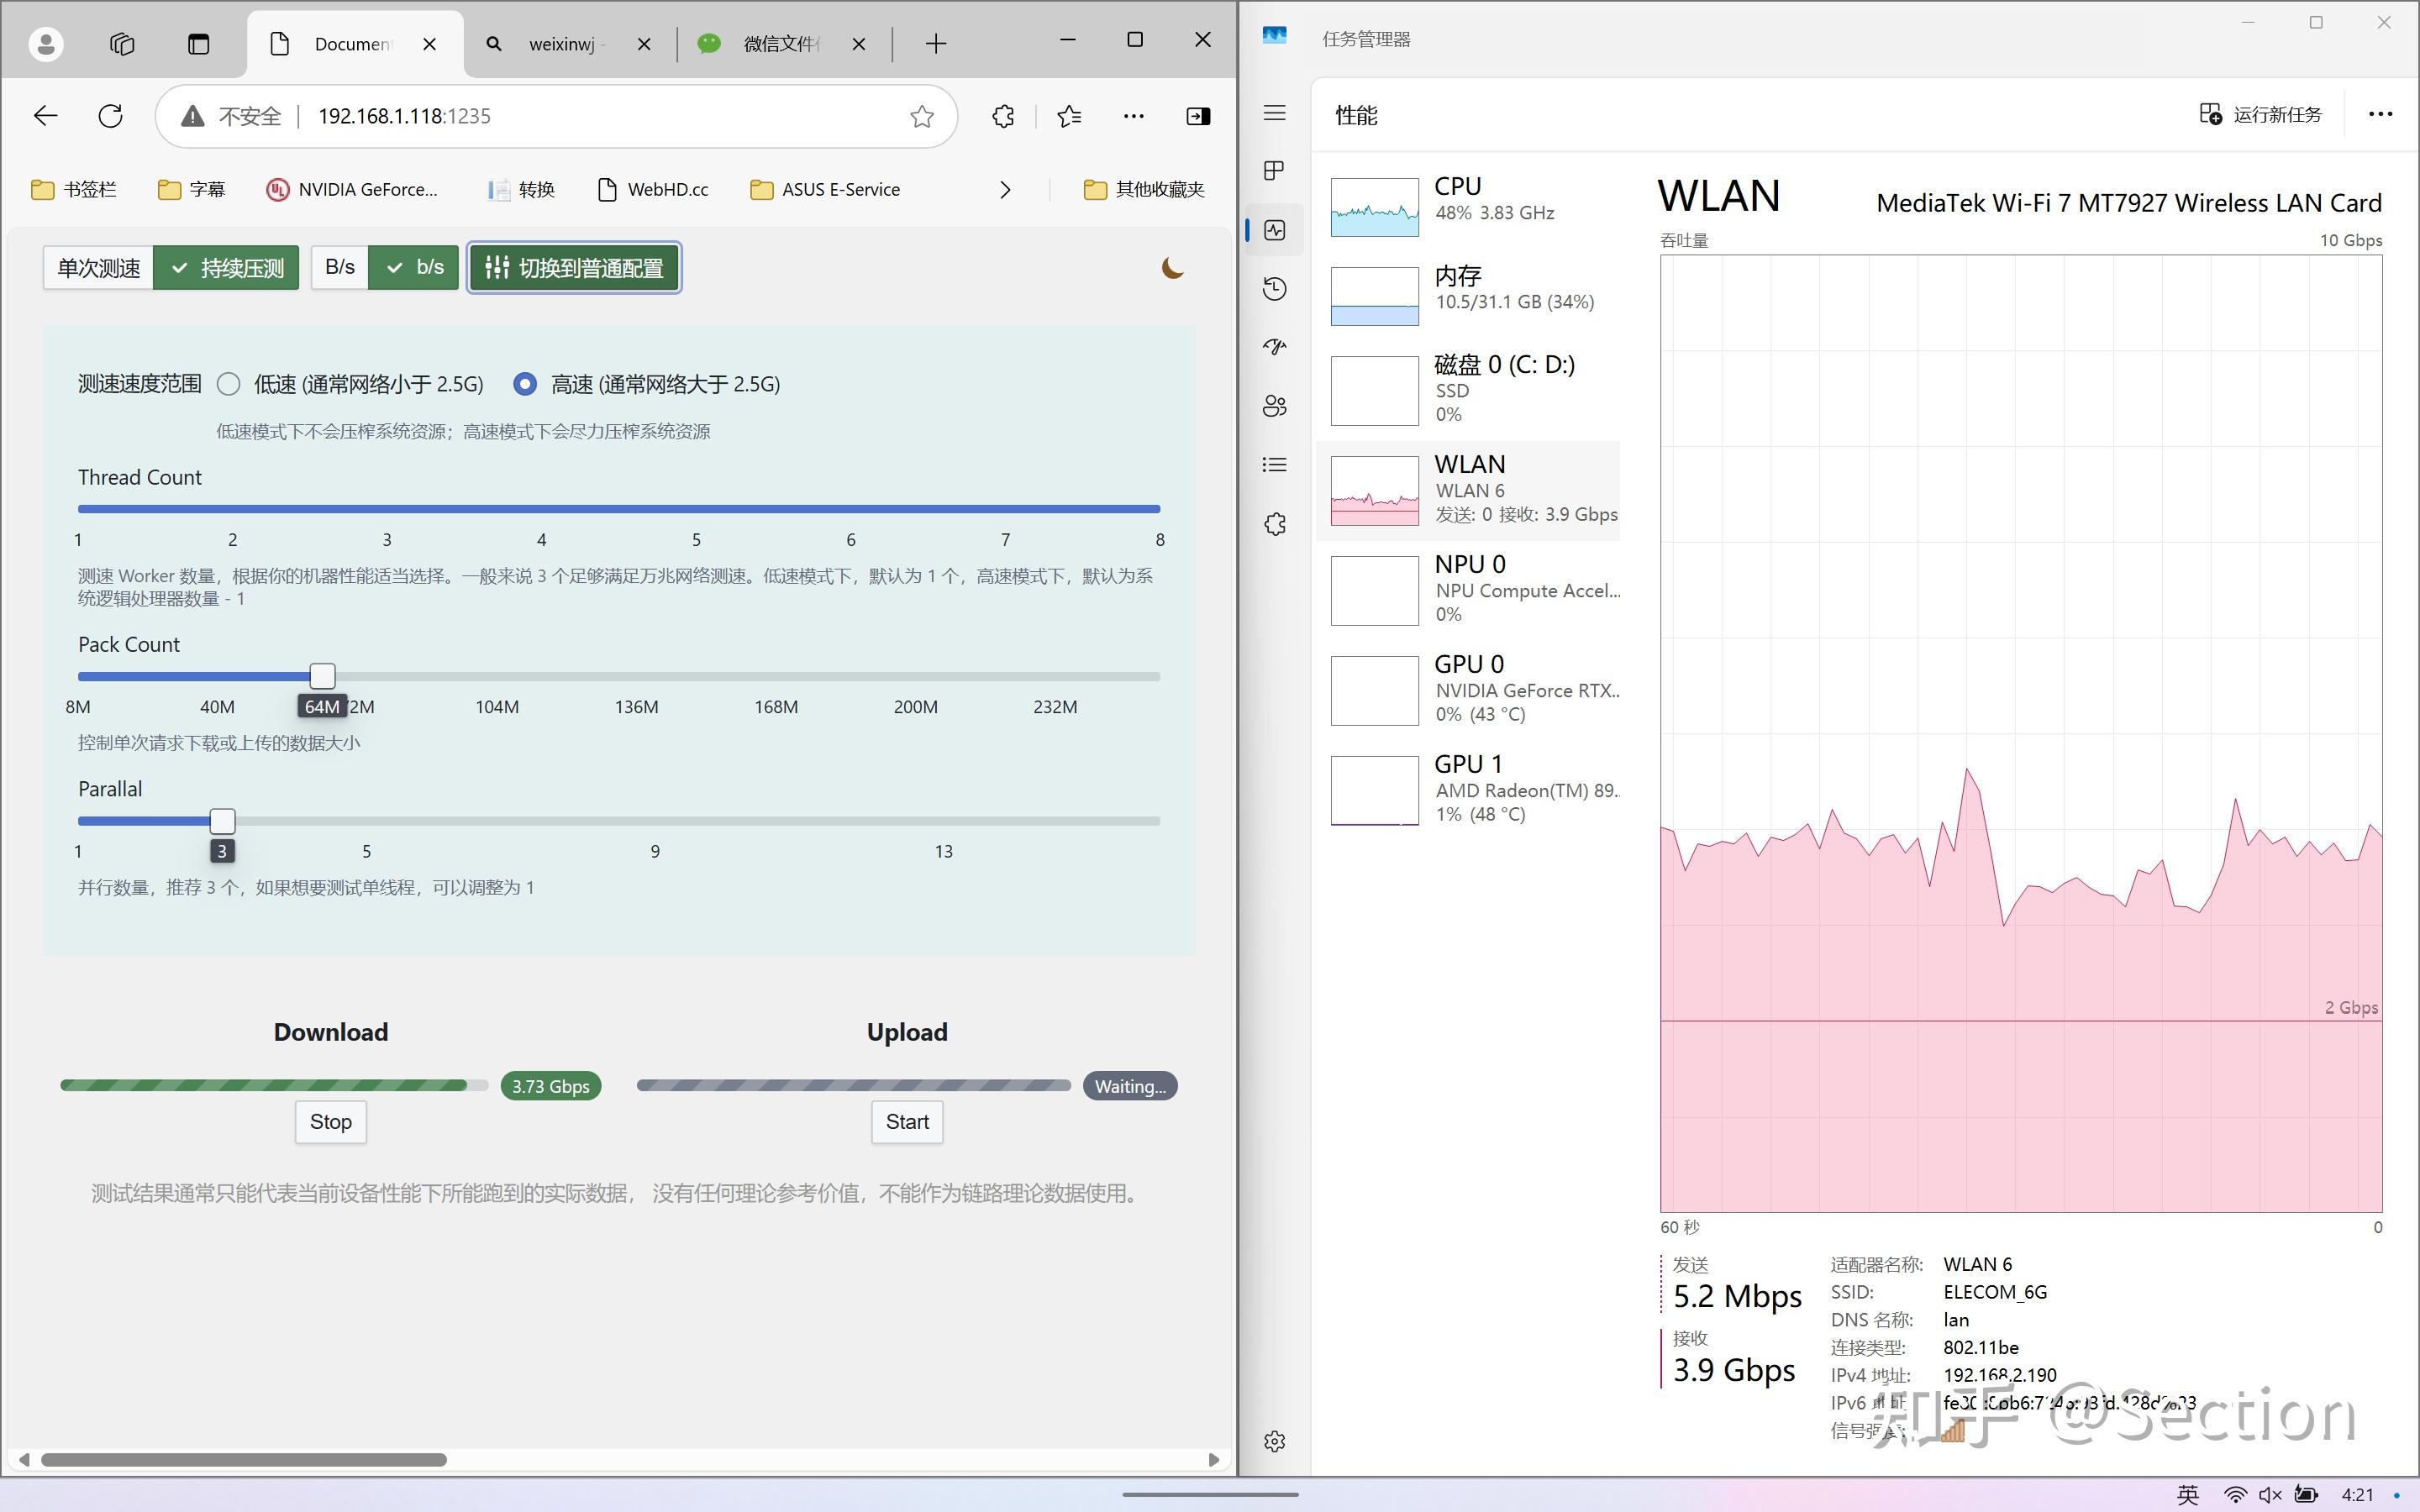Expand more bookmarks chevron
2420x1512 pixels.
click(x=1005, y=190)
